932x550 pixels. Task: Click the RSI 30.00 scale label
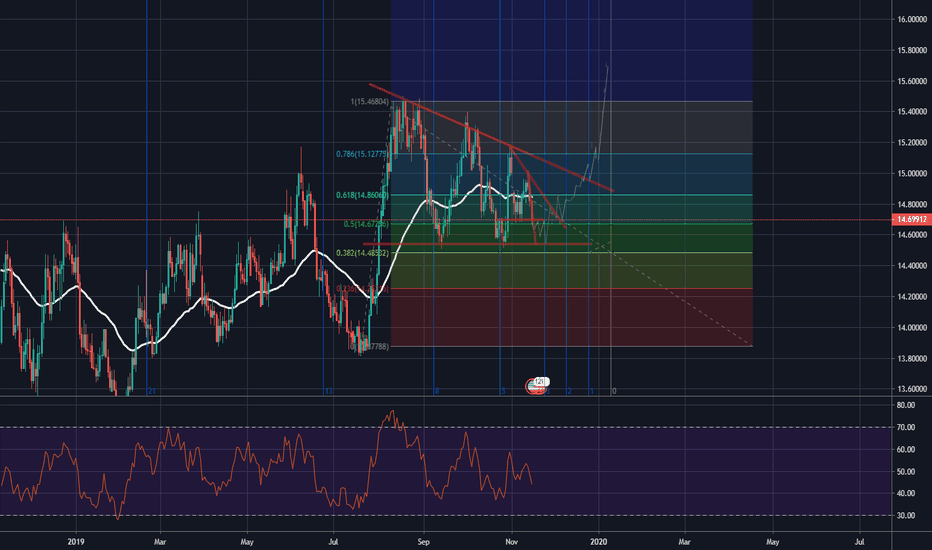907,515
